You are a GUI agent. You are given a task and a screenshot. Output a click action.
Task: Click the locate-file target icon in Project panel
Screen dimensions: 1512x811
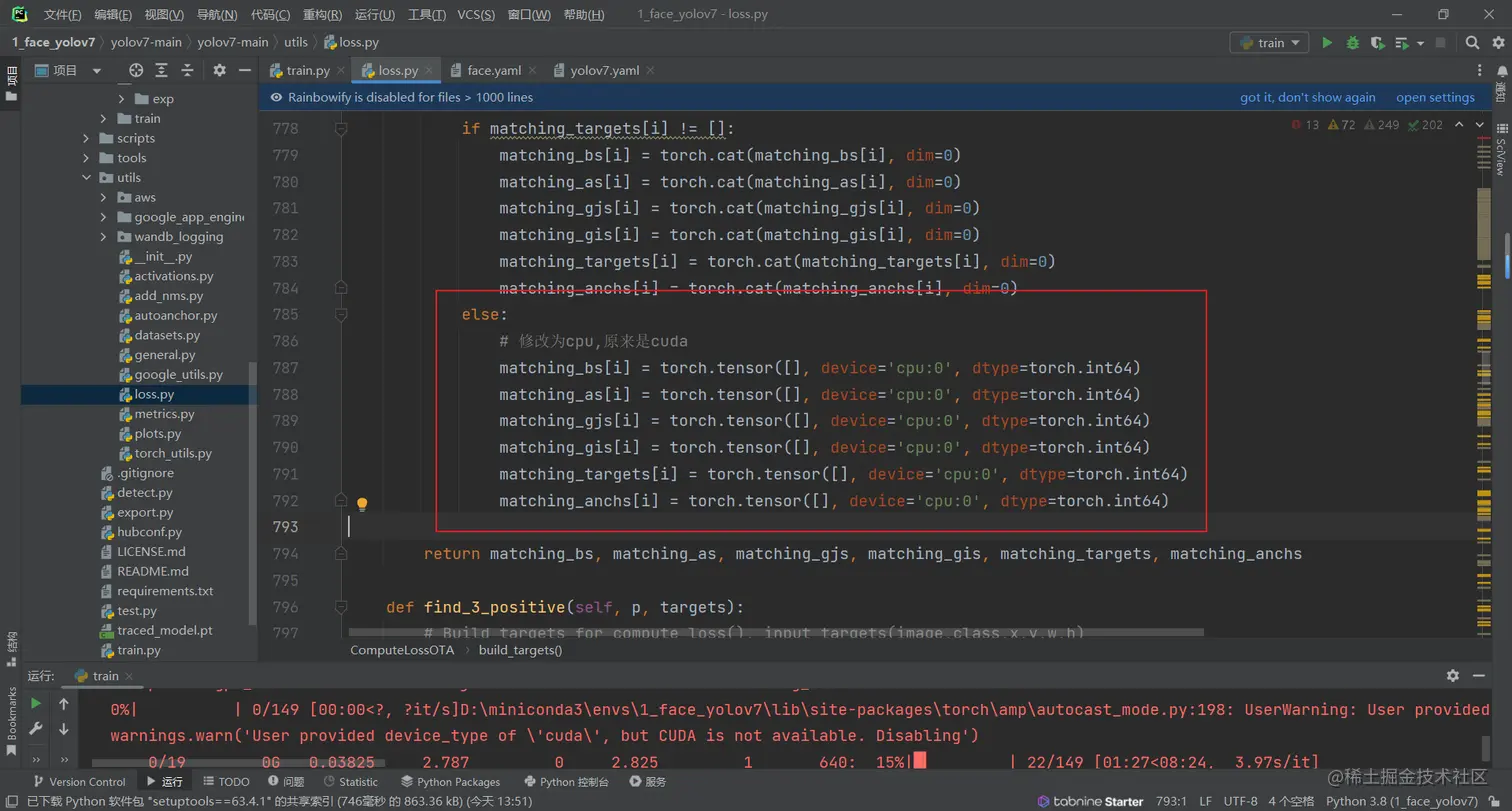[137, 70]
